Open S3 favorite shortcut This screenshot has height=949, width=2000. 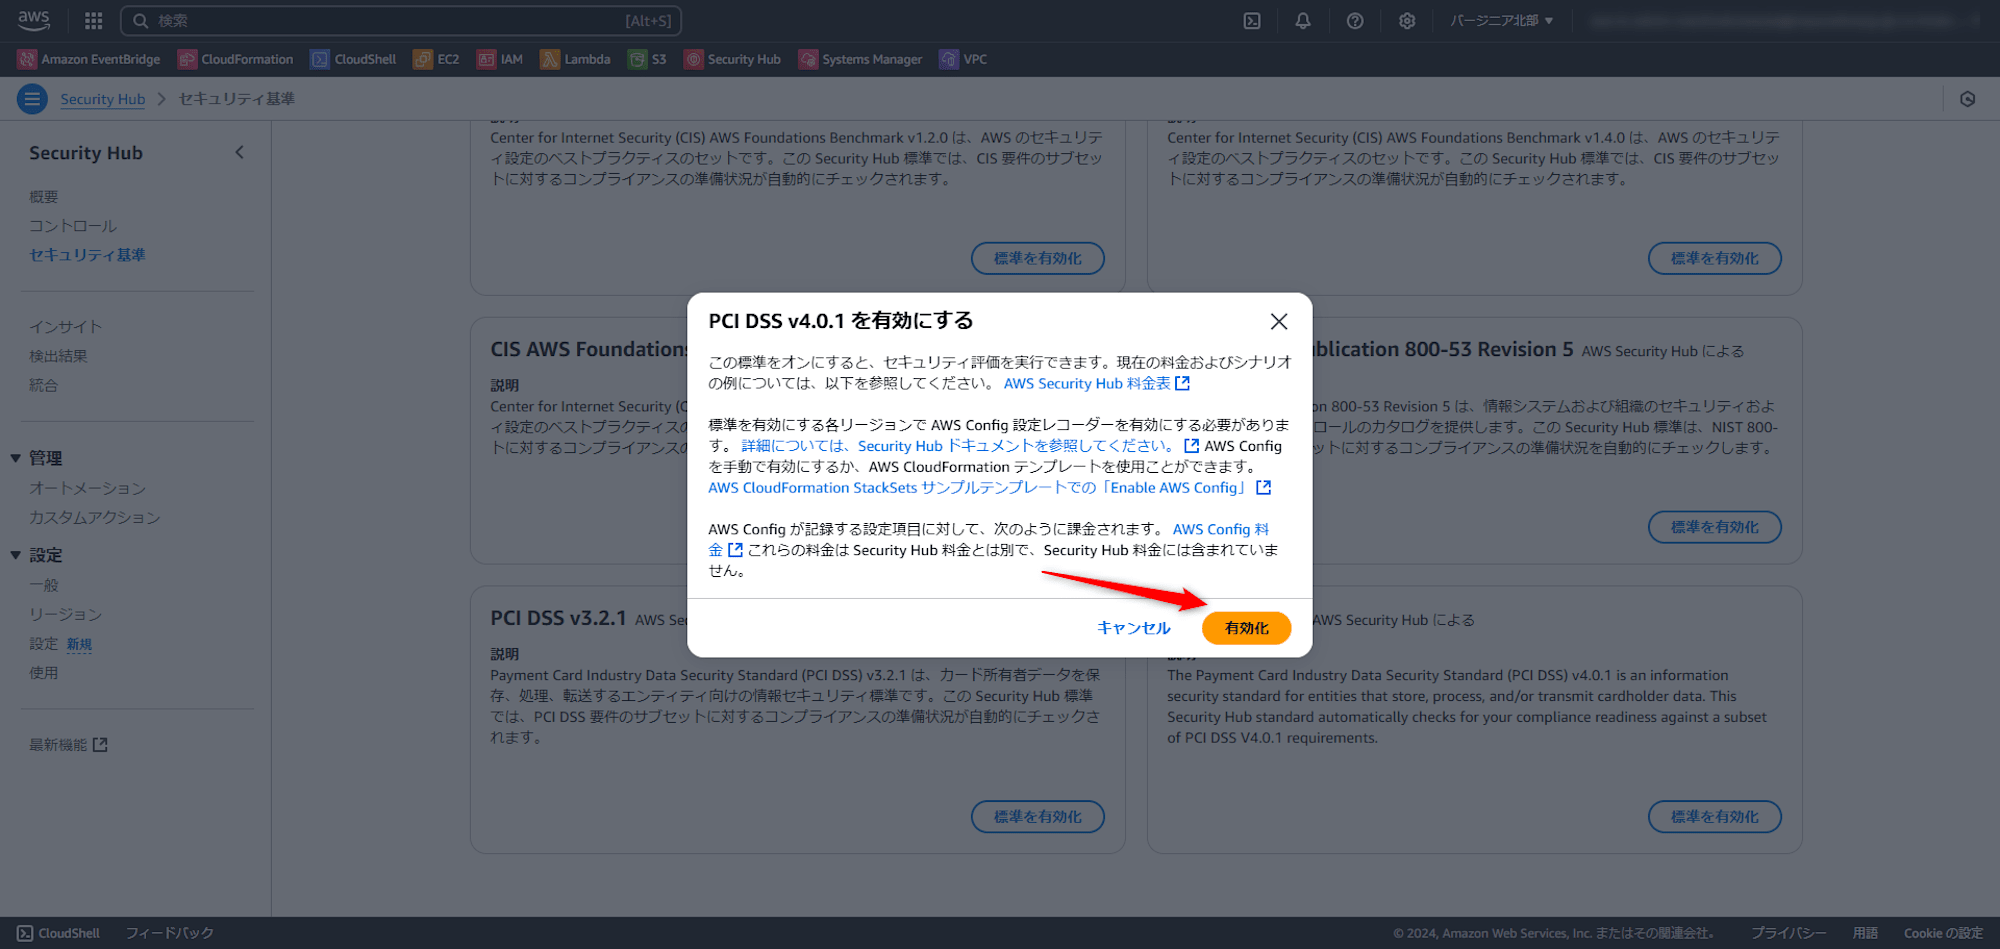(x=647, y=59)
